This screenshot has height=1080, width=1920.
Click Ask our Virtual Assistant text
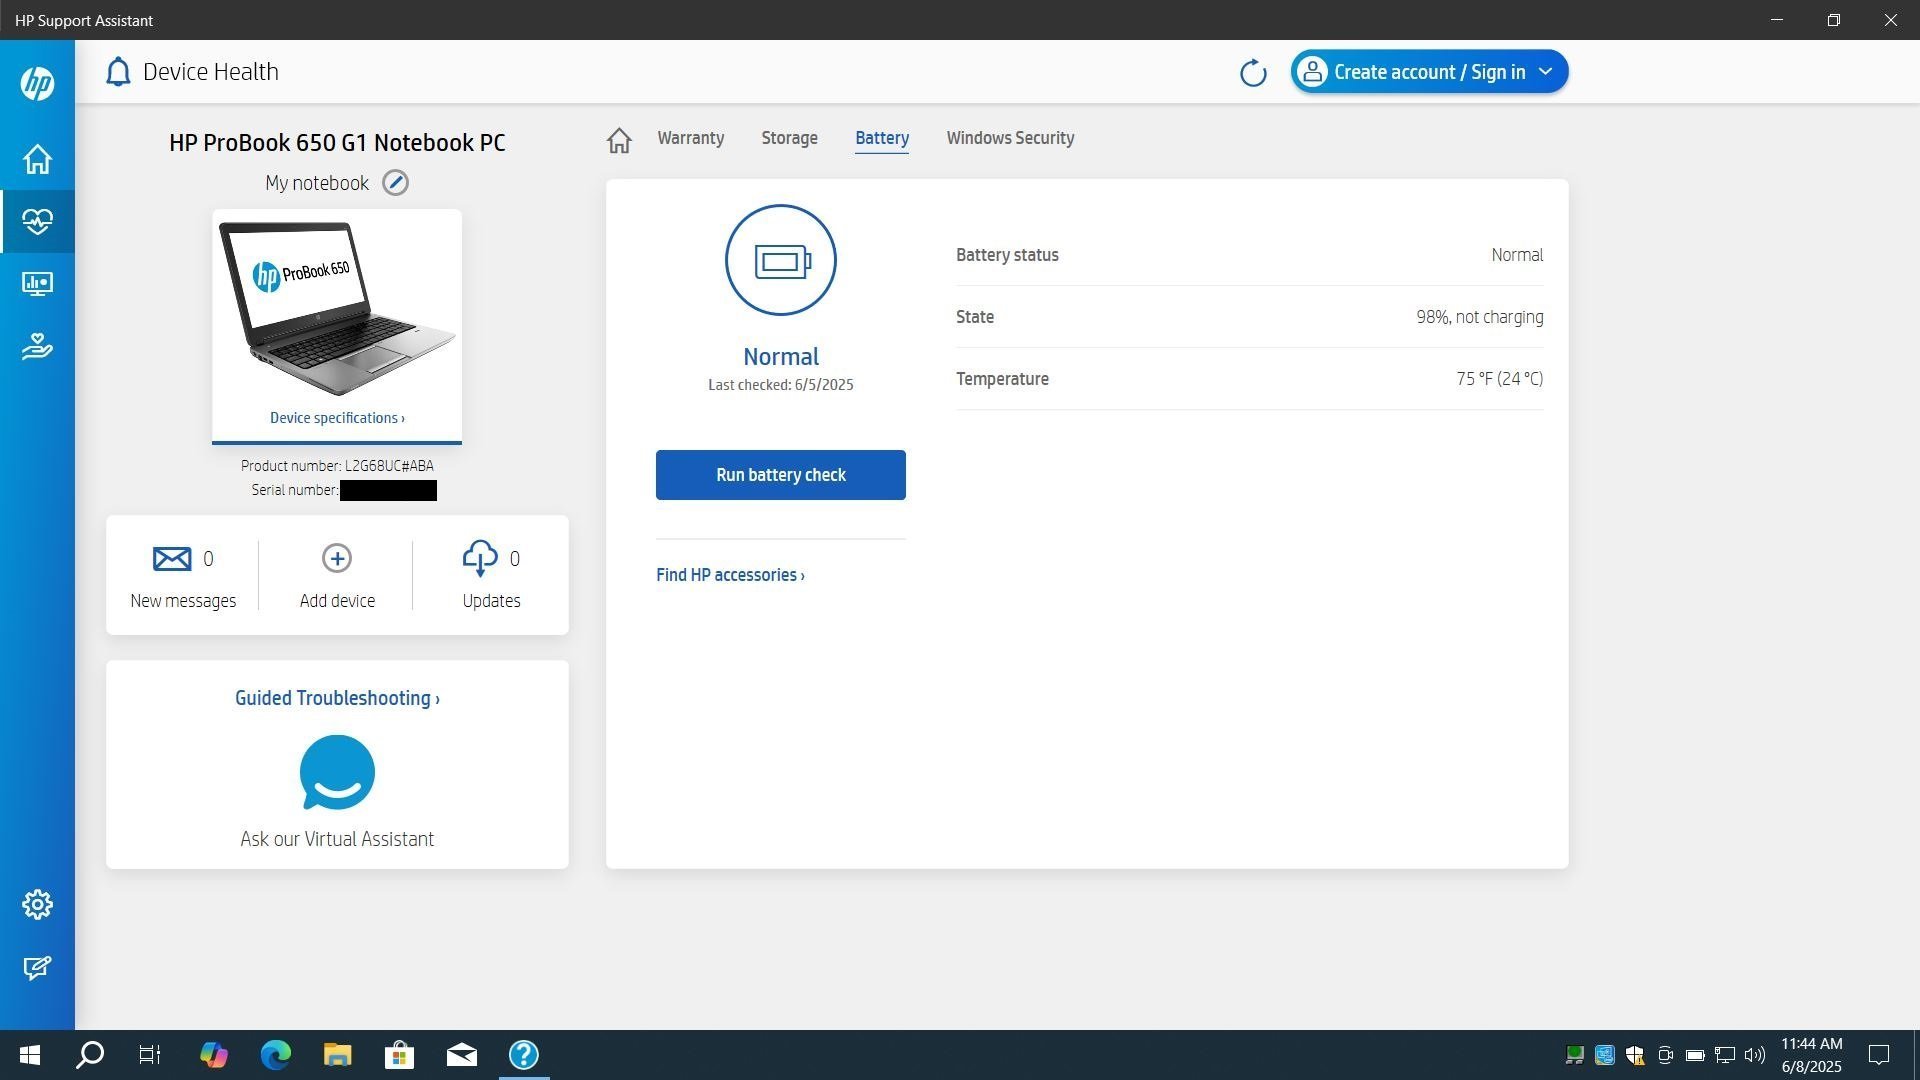click(x=337, y=839)
